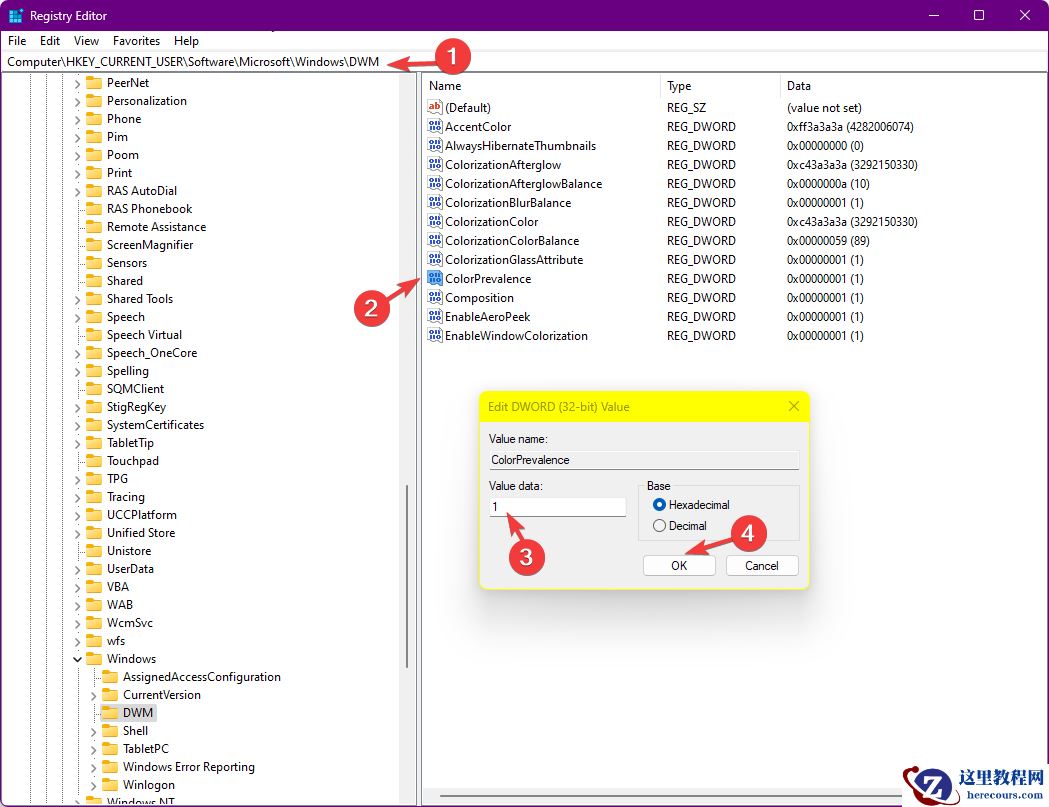Expand the UserData key
The height and width of the screenshot is (807, 1049).
[78, 570]
